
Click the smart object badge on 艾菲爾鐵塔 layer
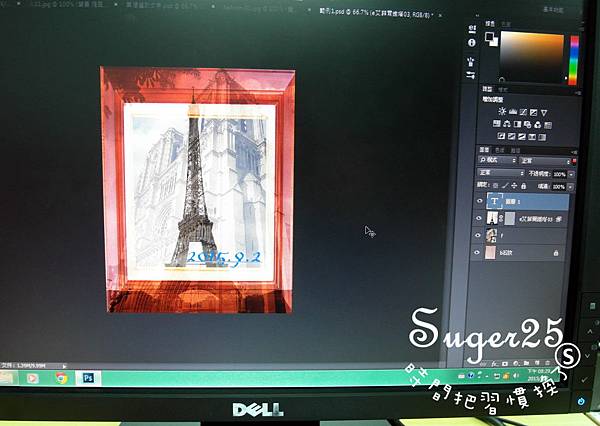click(x=559, y=219)
